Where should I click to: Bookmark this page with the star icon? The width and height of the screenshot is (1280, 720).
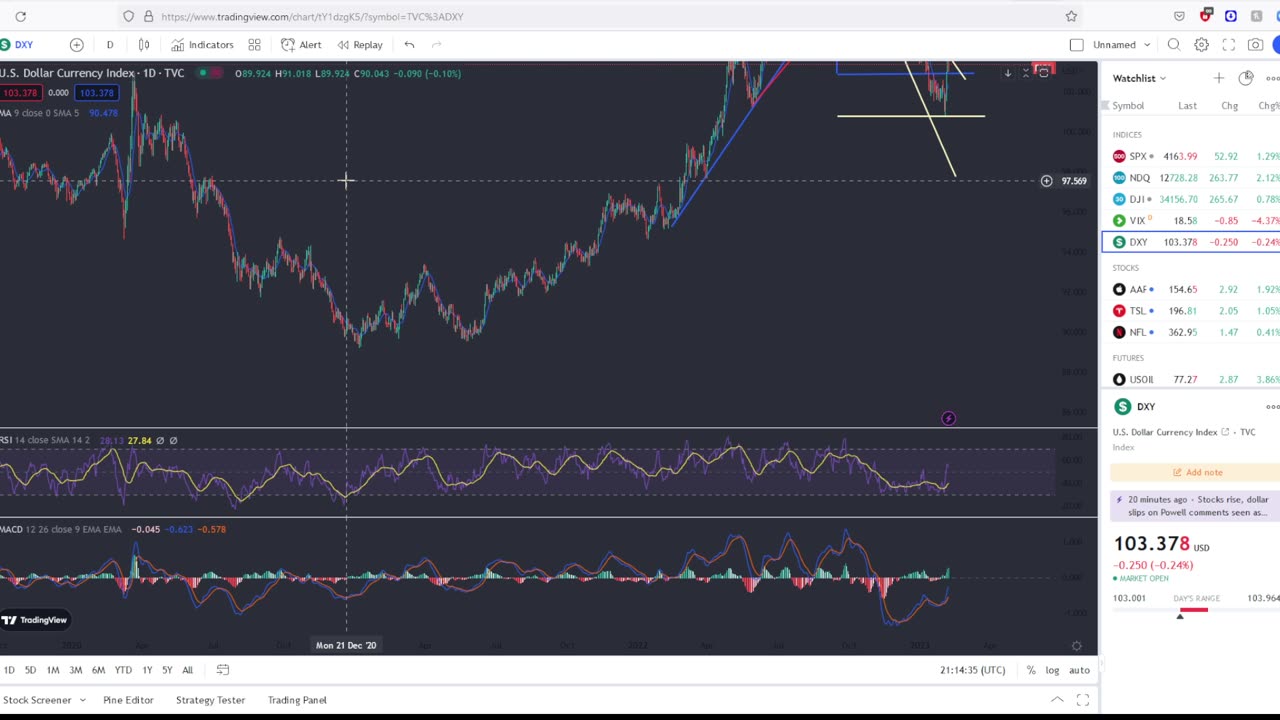coord(1071,16)
